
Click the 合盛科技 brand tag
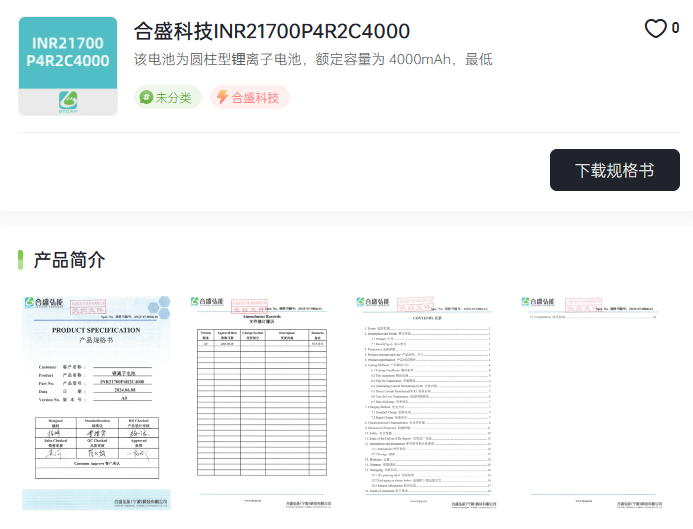[x=250, y=97]
